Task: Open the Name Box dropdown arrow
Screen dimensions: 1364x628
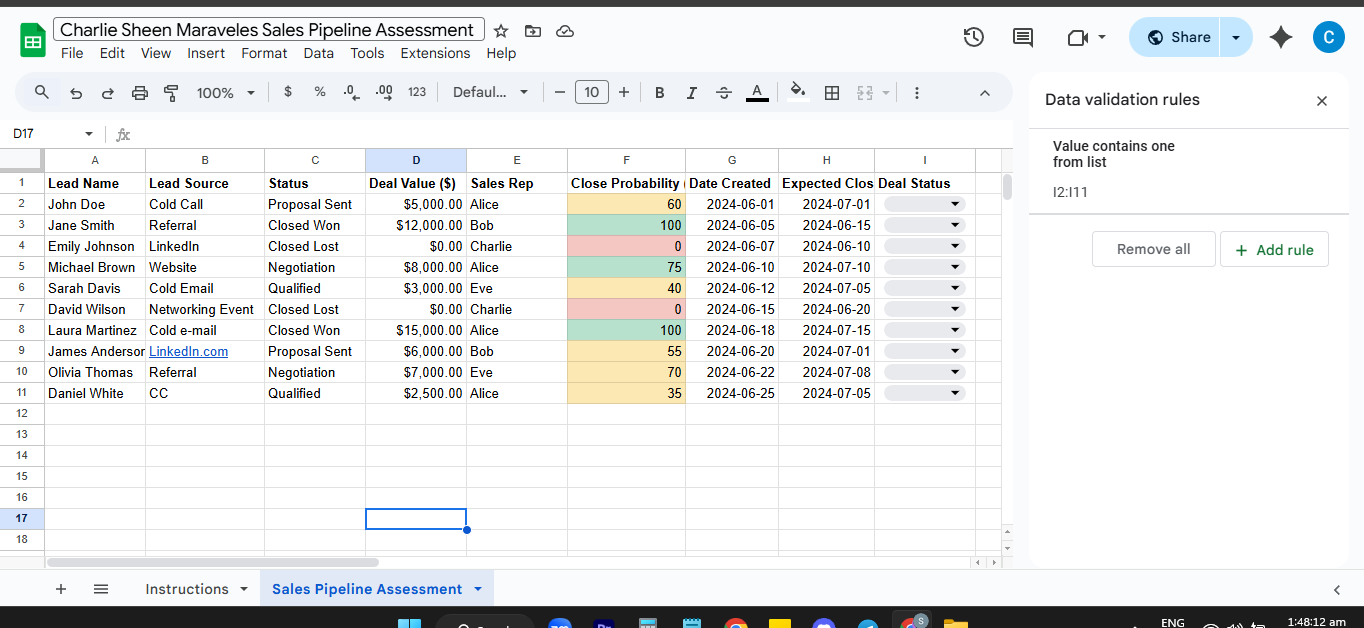Action: pos(88,134)
